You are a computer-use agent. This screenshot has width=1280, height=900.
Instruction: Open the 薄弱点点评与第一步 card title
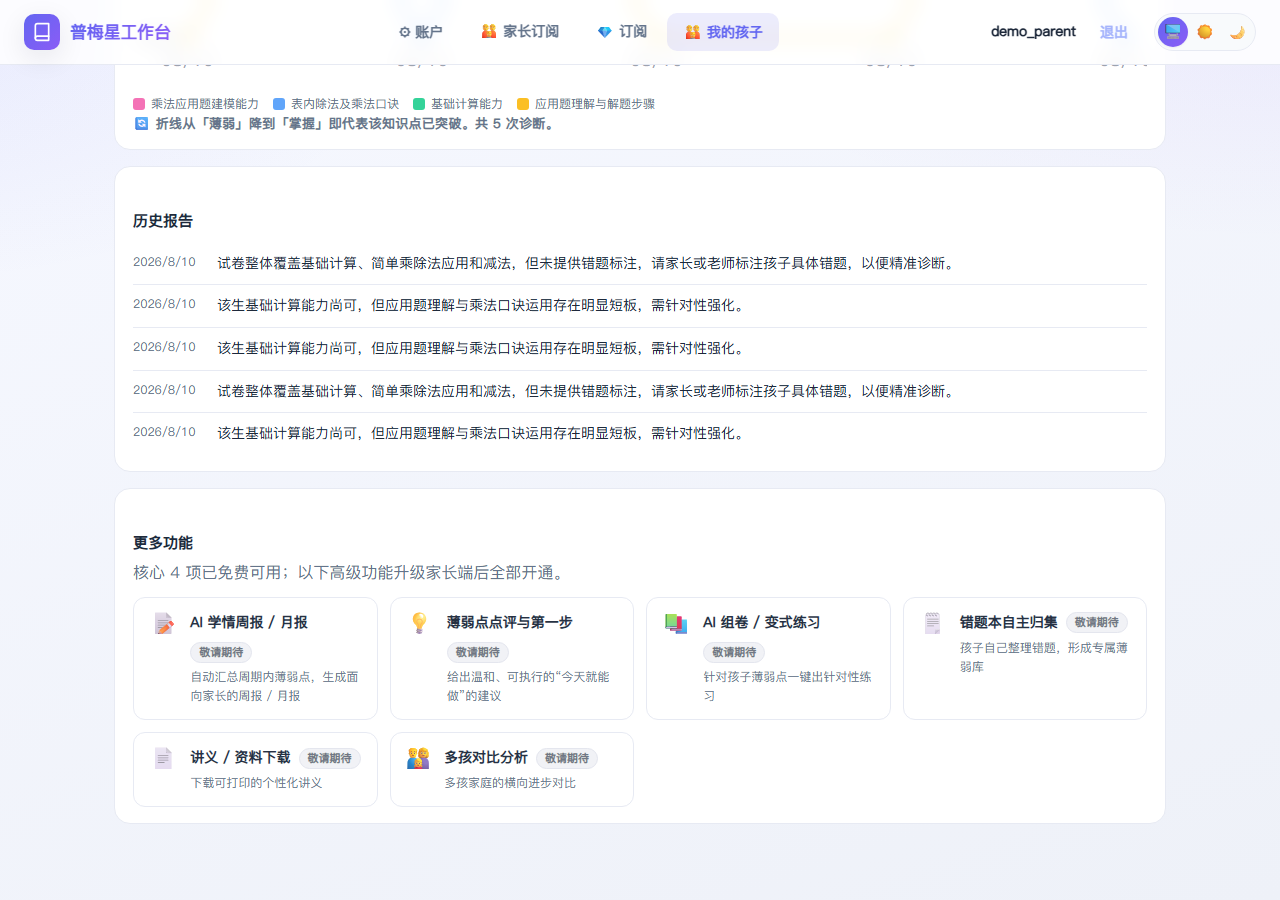[x=510, y=622]
